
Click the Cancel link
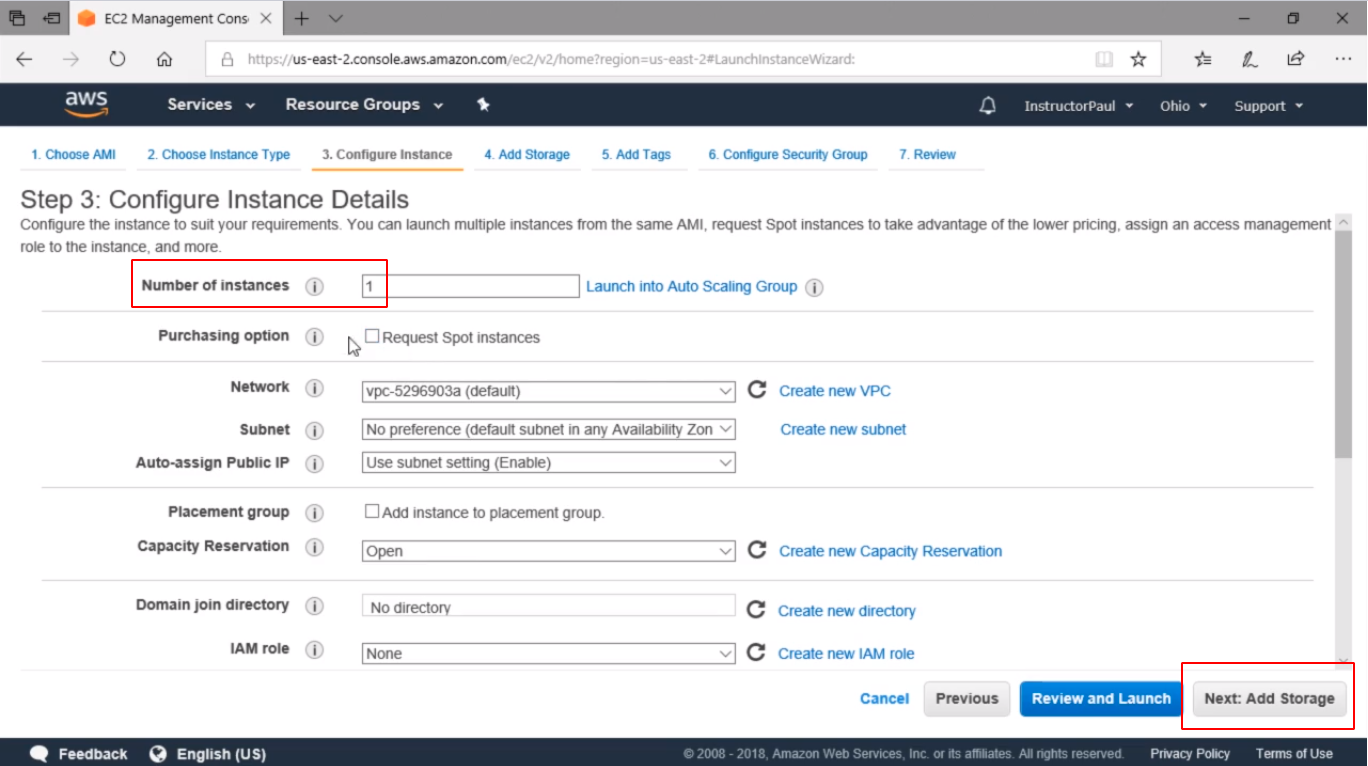coord(884,699)
